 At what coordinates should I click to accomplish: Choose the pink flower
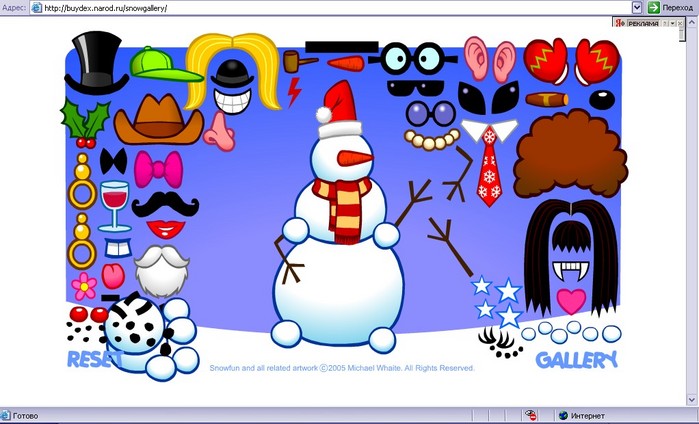(84, 286)
